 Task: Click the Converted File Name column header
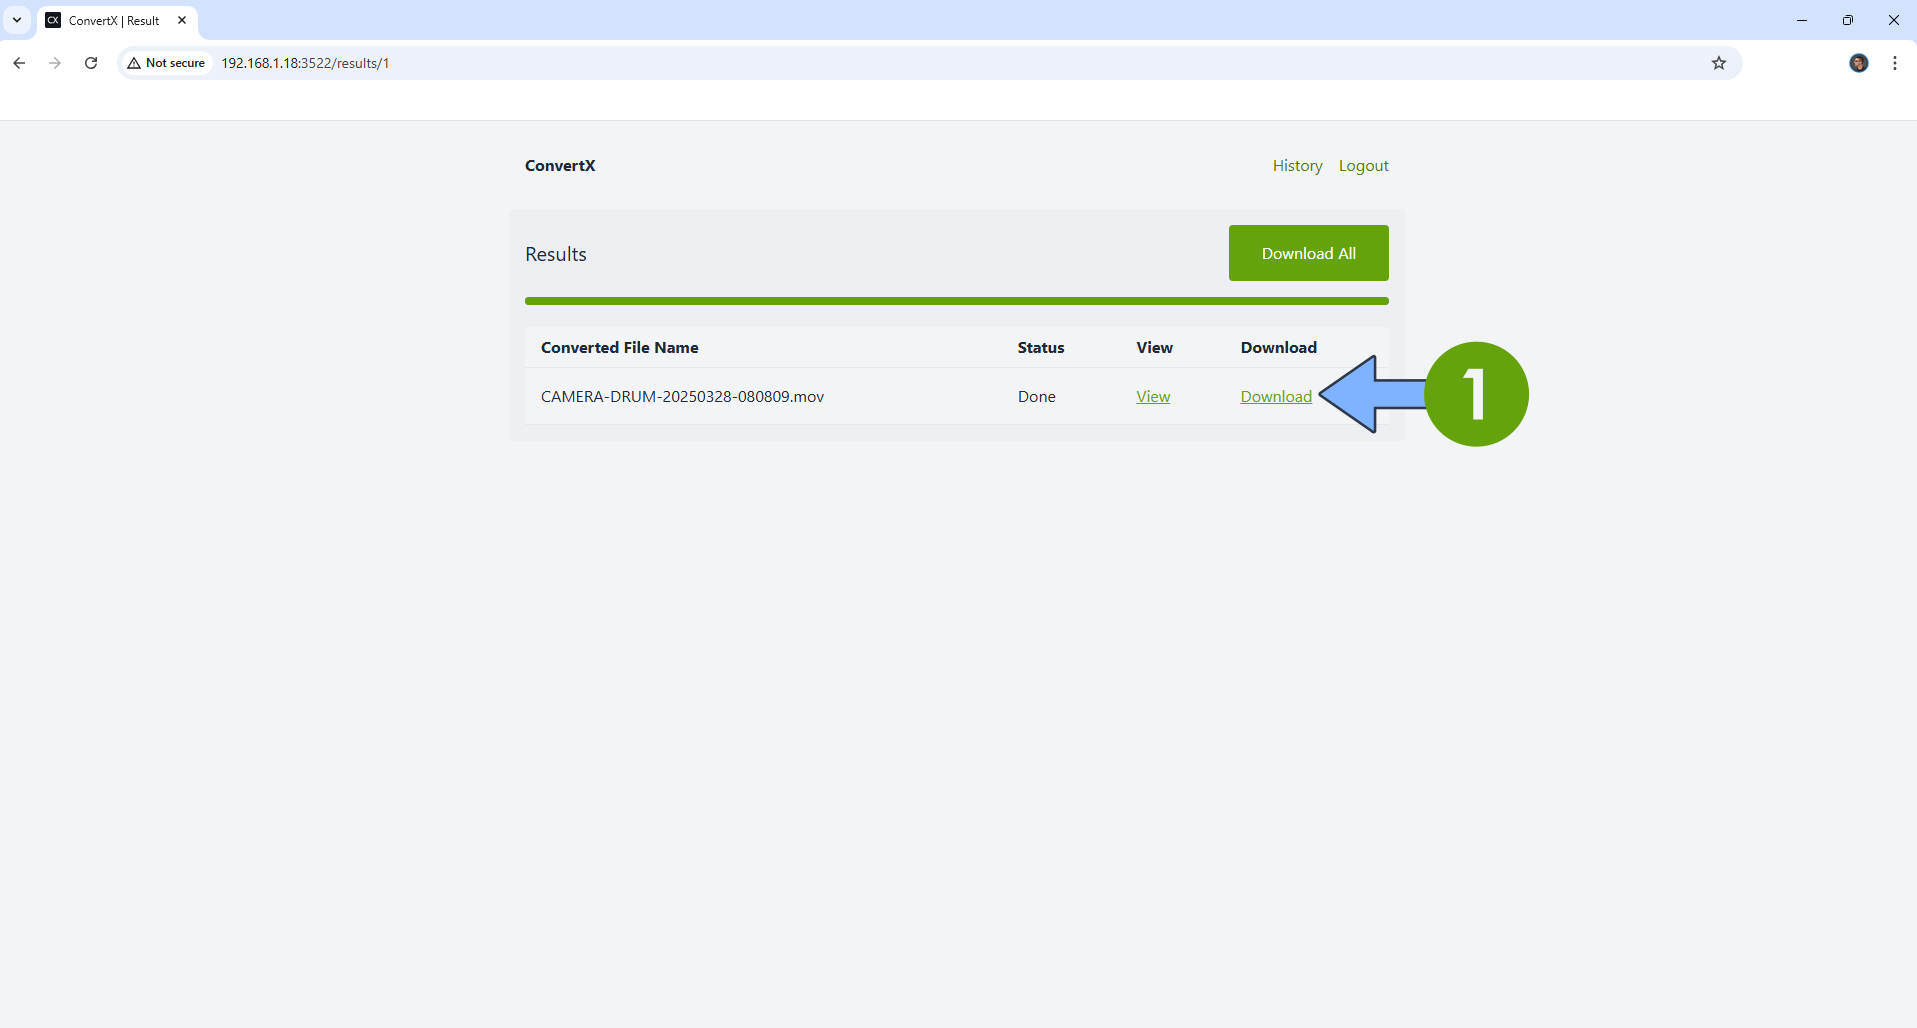click(x=620, y=348)
